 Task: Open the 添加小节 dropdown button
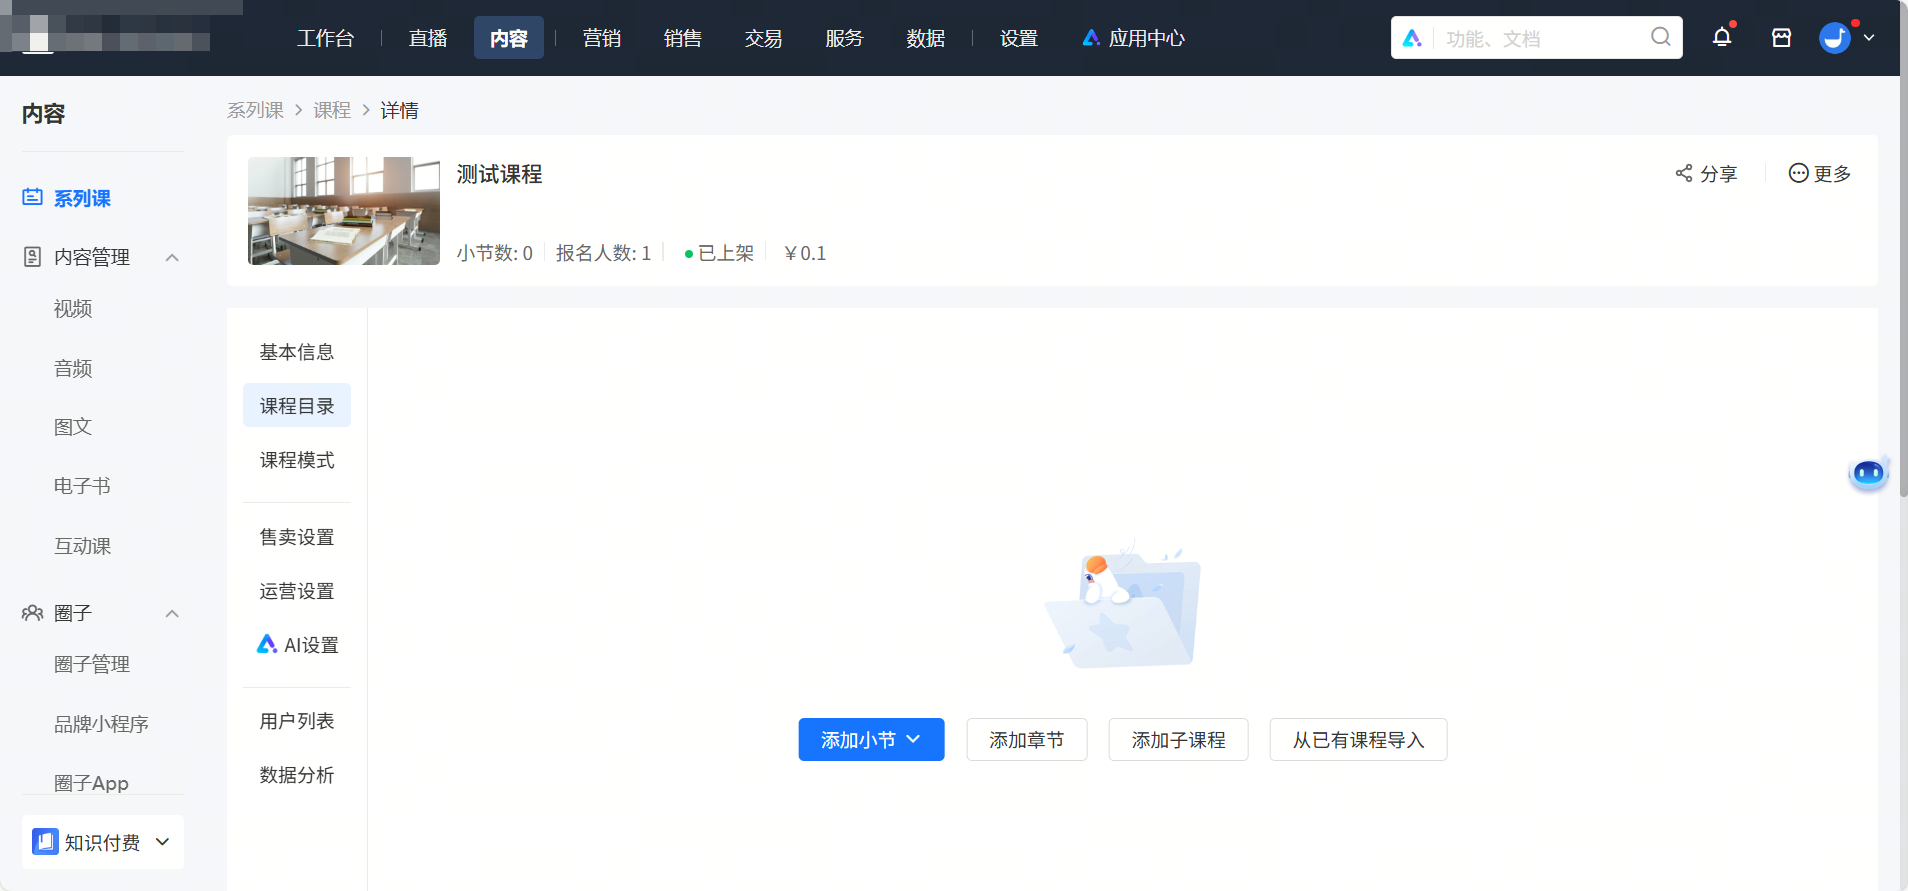871,739
